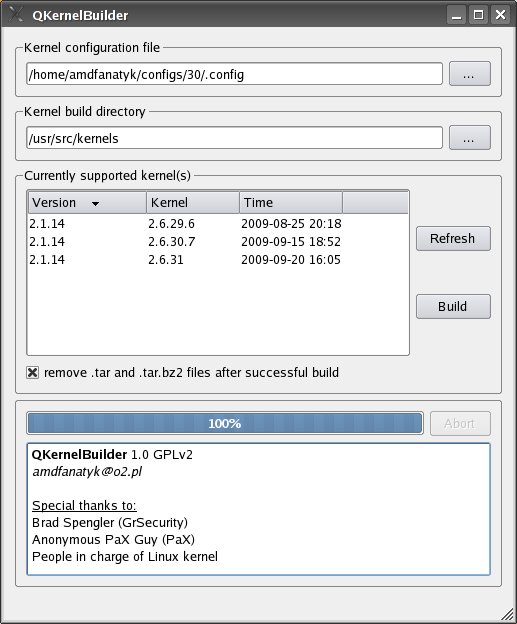Screen dimensions: 517x624
Task: Click the Refresh button
Action: 453,239
